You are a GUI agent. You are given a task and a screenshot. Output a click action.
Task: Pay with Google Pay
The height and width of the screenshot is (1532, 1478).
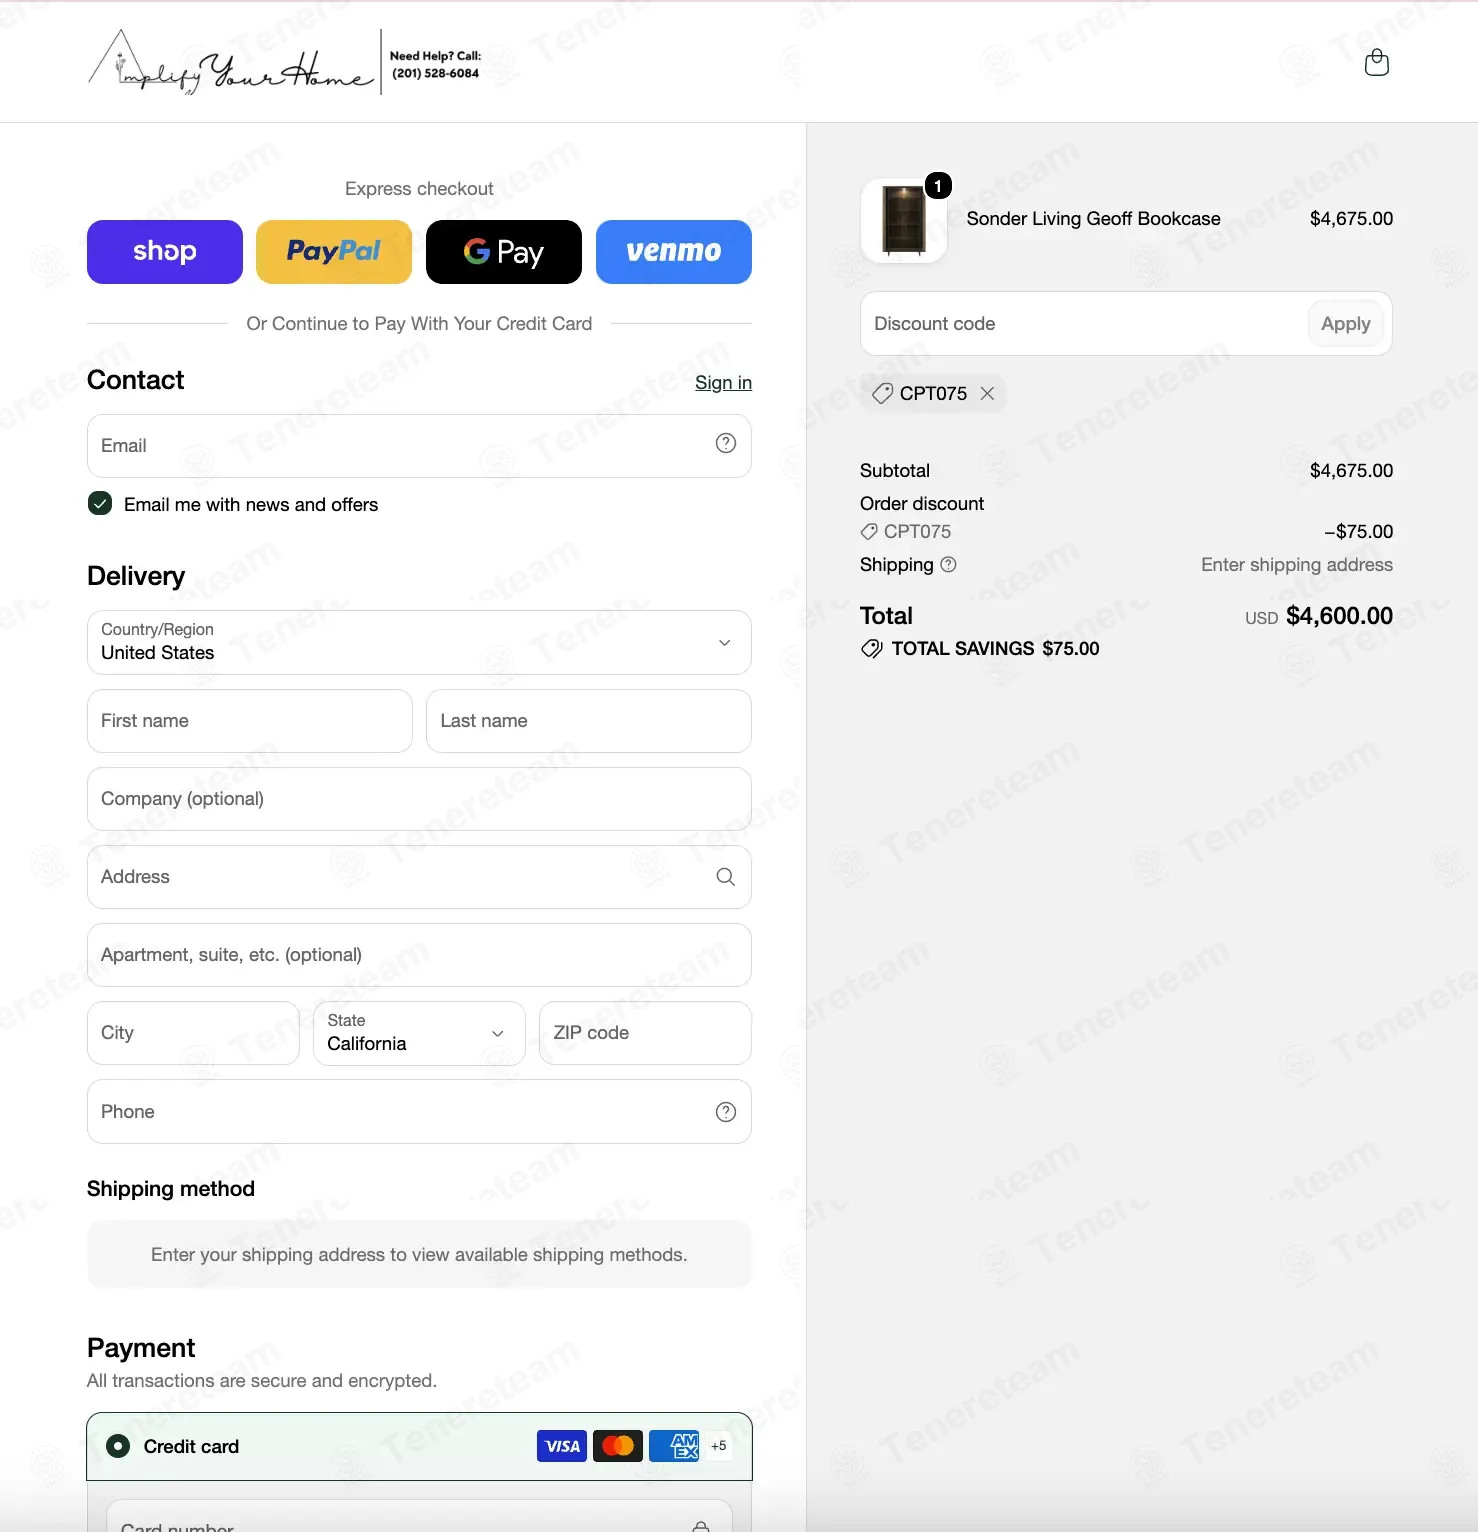point(504,252)
